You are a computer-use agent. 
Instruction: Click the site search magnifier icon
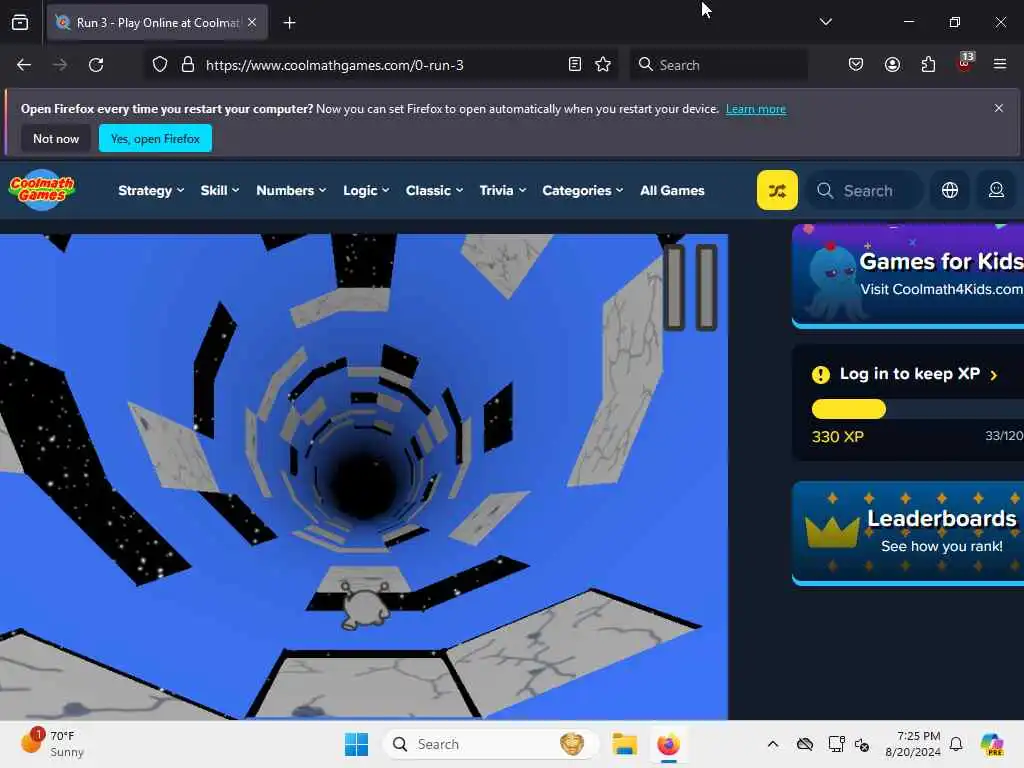coord(825,190)
